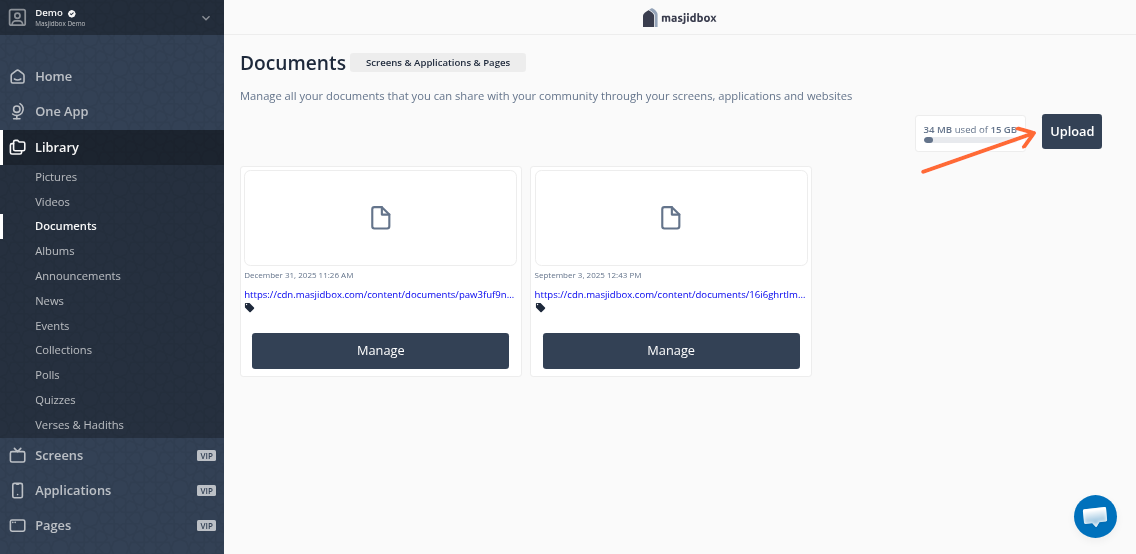Viewport: 1136px width, 554px height.
Task: Go to Pictures in Library
Action: tap(56, 177)
